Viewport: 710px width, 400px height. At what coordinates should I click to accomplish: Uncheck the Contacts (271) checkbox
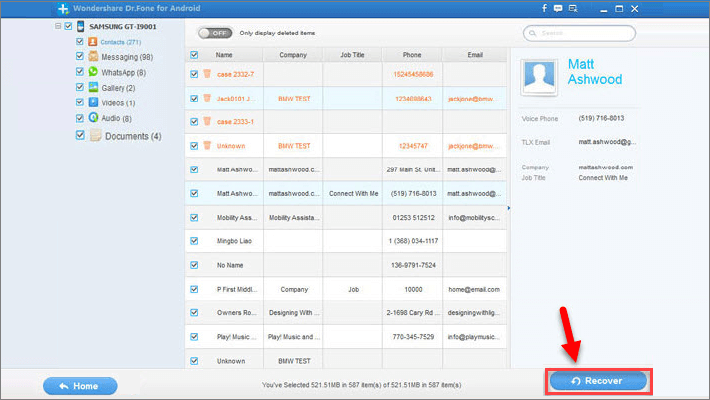tap(80, 42)
